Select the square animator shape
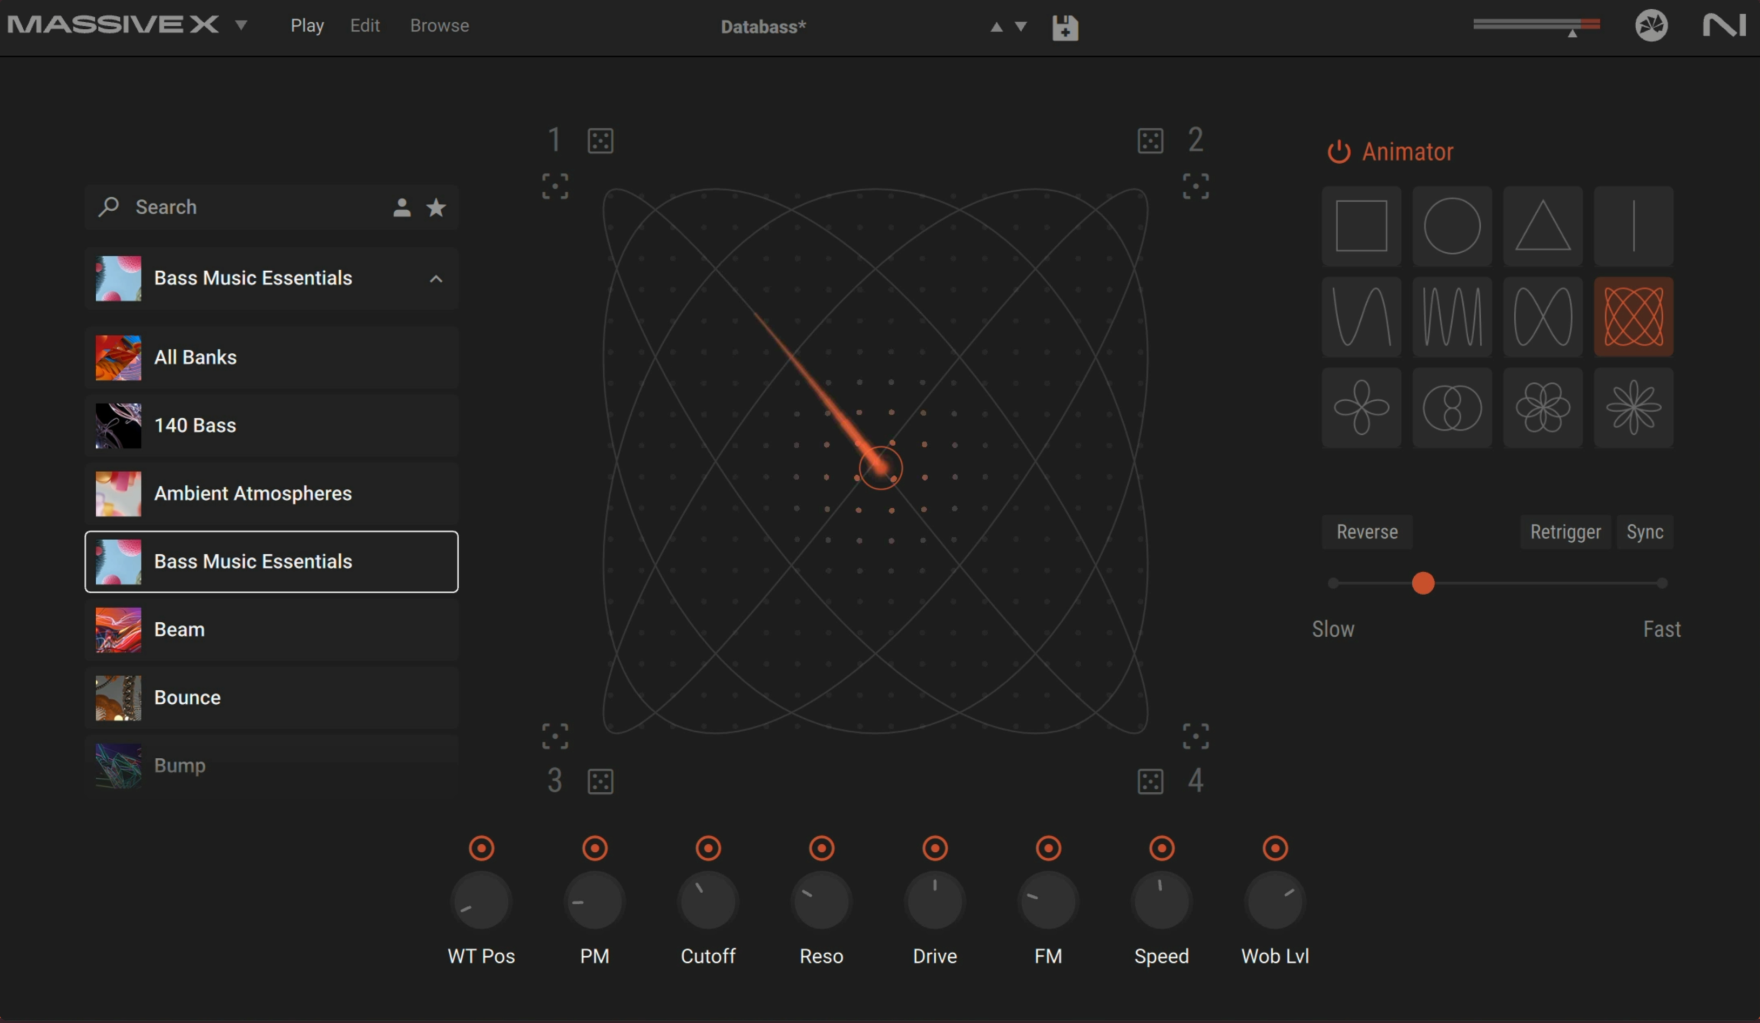 [1361, 226]
